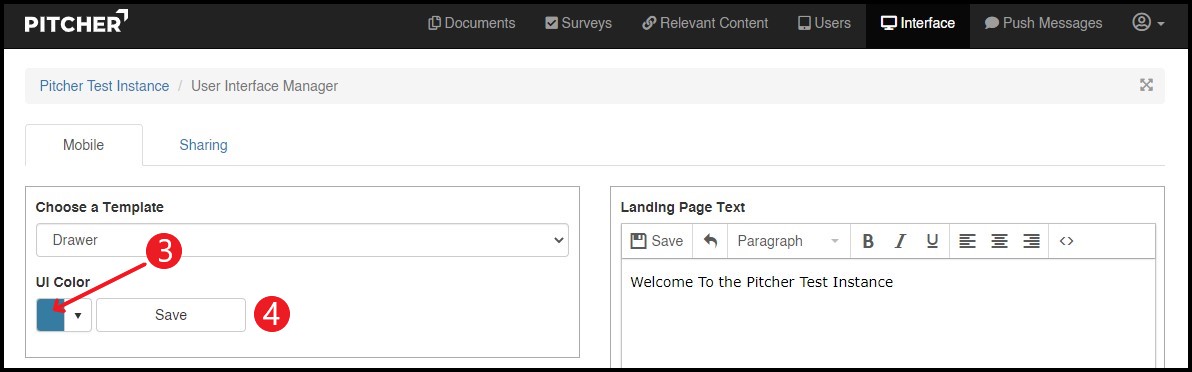Screen dimensions: 1192x372
Task: Open the UI Color dropdown arrow
Action: (x=78, y=315)
